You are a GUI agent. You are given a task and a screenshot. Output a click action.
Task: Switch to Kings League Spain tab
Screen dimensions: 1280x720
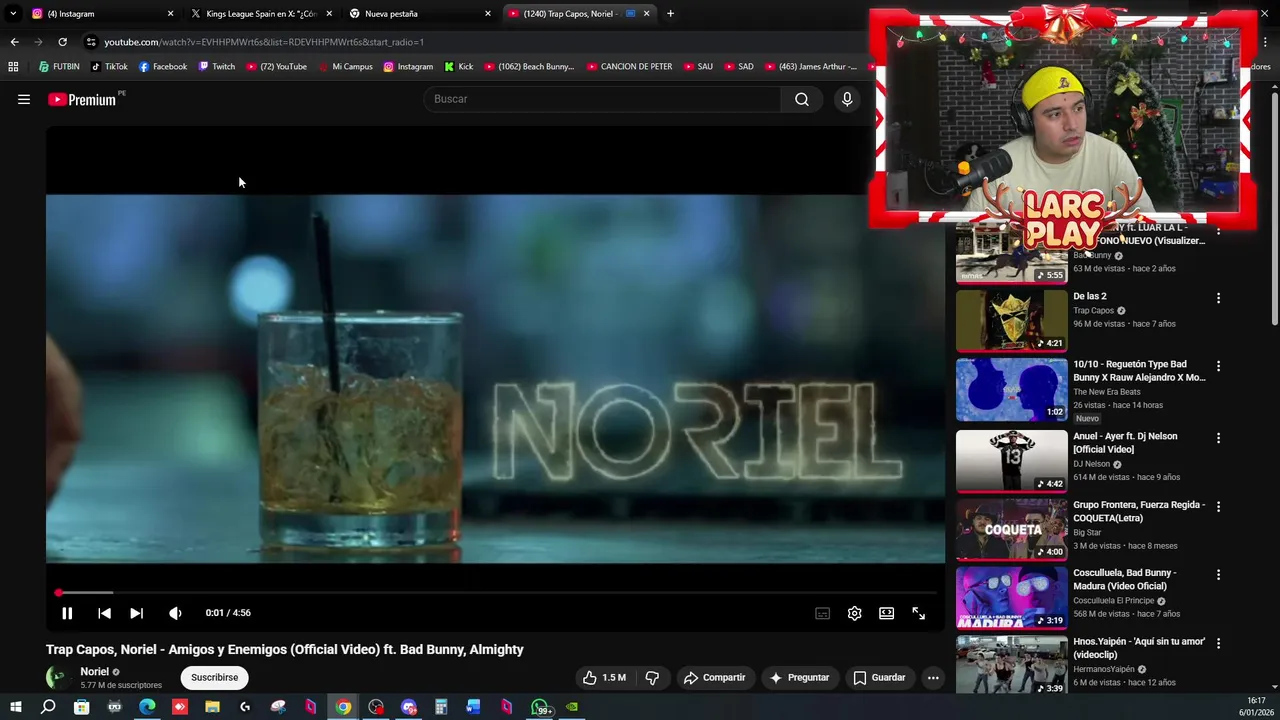point(262,14)
